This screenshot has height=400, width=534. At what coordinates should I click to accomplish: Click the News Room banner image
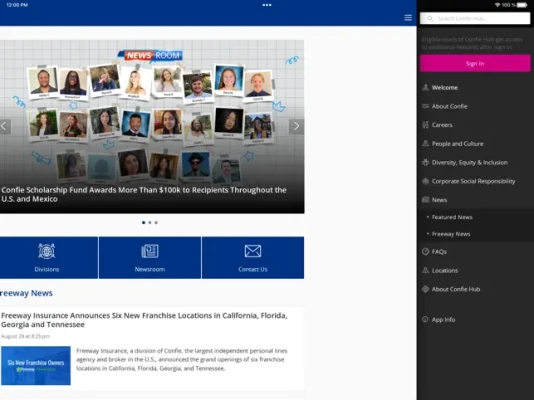pos(150,55)
